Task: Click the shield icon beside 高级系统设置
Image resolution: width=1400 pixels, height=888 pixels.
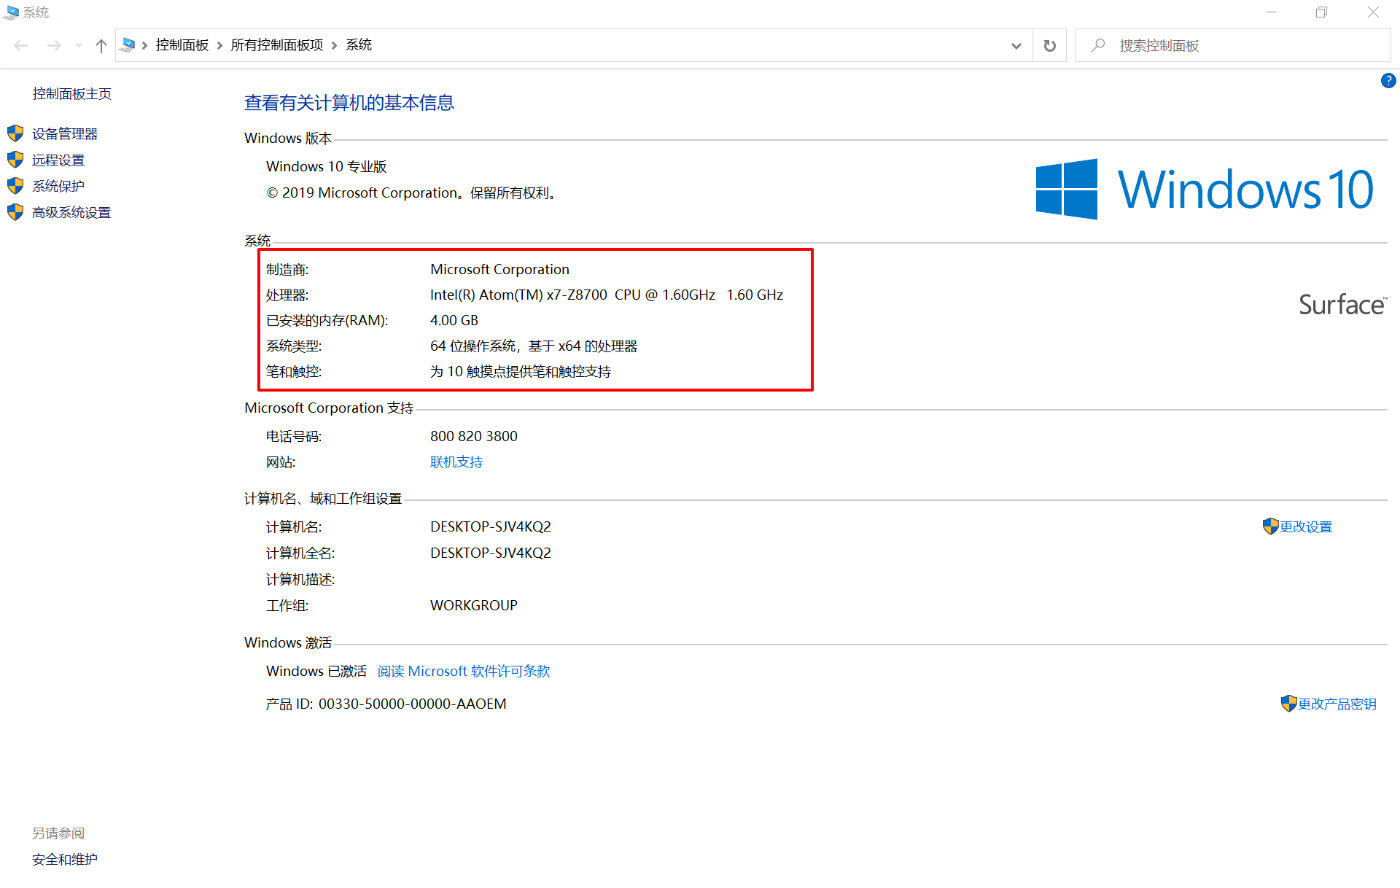Action: pyautogui.click(x=15, y=211)
